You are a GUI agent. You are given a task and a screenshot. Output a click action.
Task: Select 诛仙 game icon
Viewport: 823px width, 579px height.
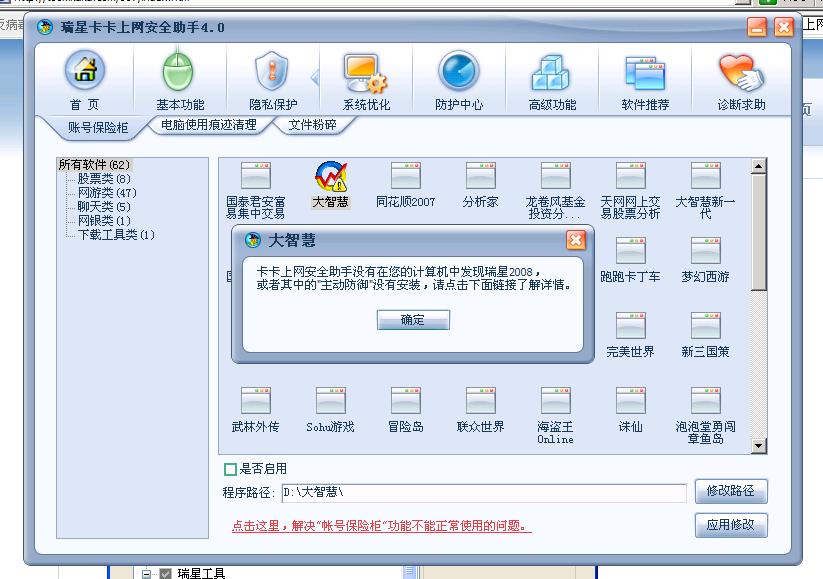(631, 401)
